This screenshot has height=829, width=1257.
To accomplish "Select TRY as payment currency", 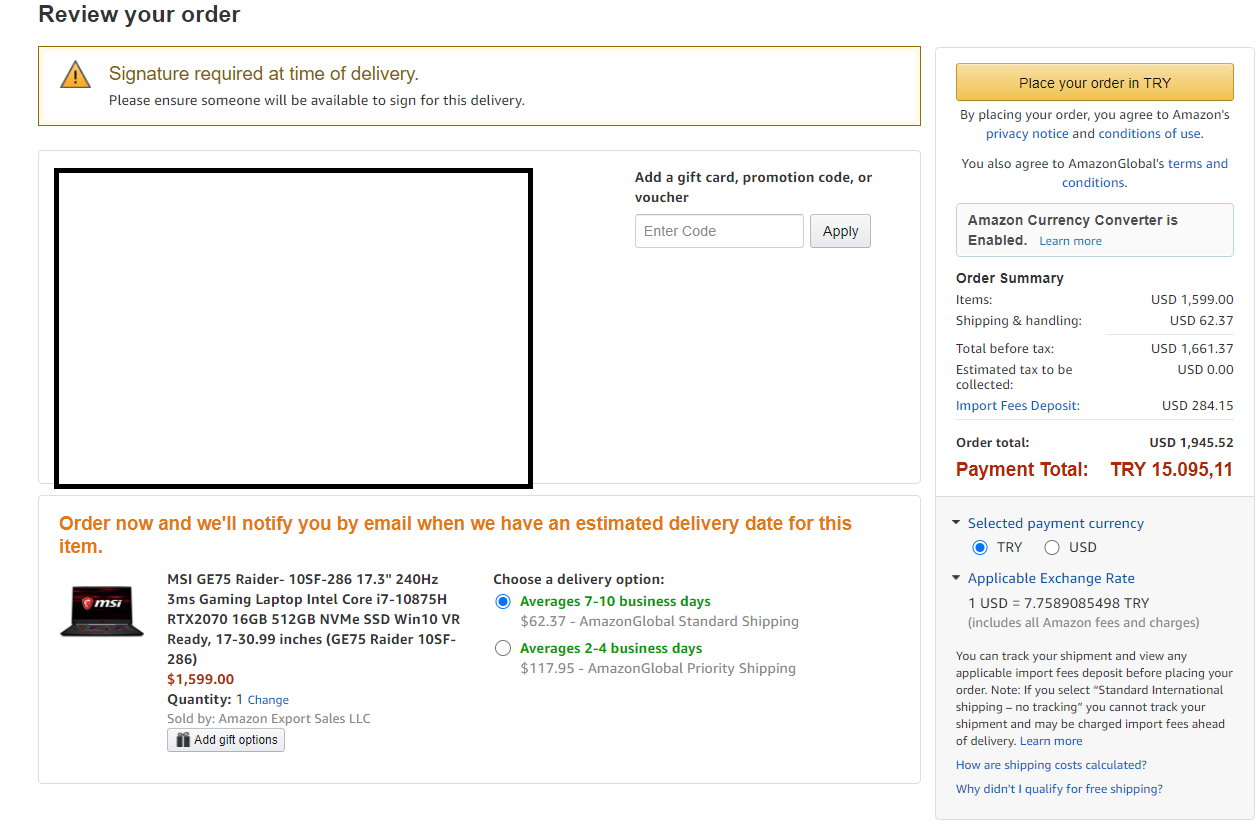I will coord(980,547).
